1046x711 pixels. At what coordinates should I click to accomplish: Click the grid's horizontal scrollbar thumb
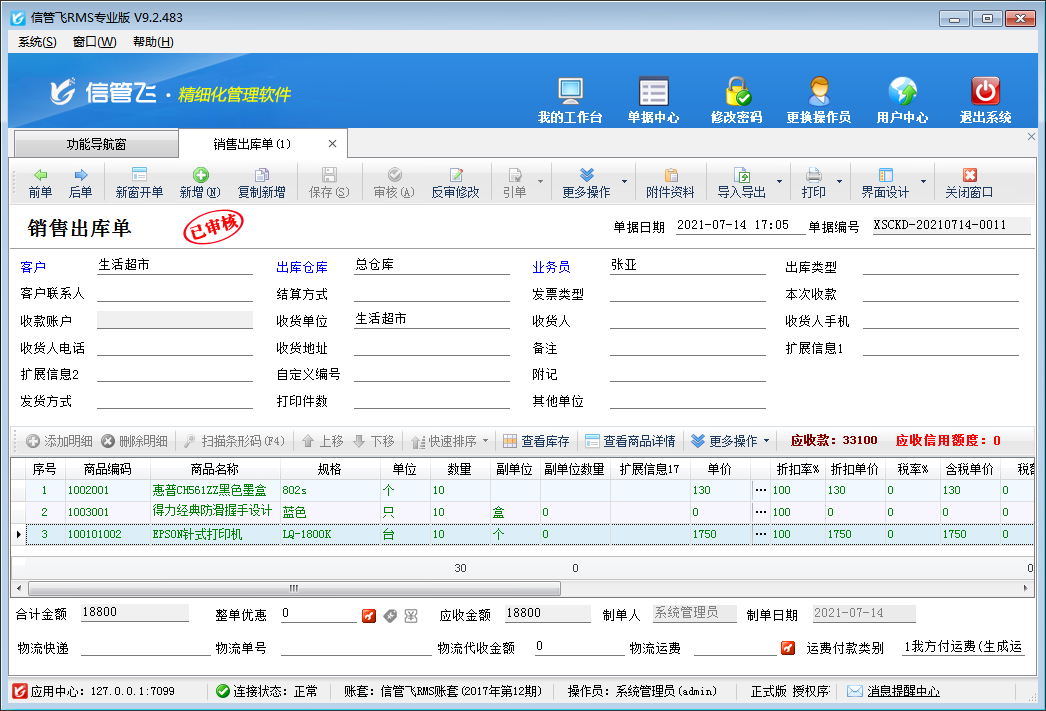pos(292,588)
